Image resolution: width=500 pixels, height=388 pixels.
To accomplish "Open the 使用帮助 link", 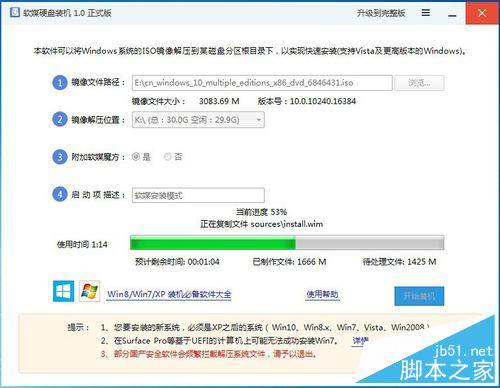I will (322, 294).
